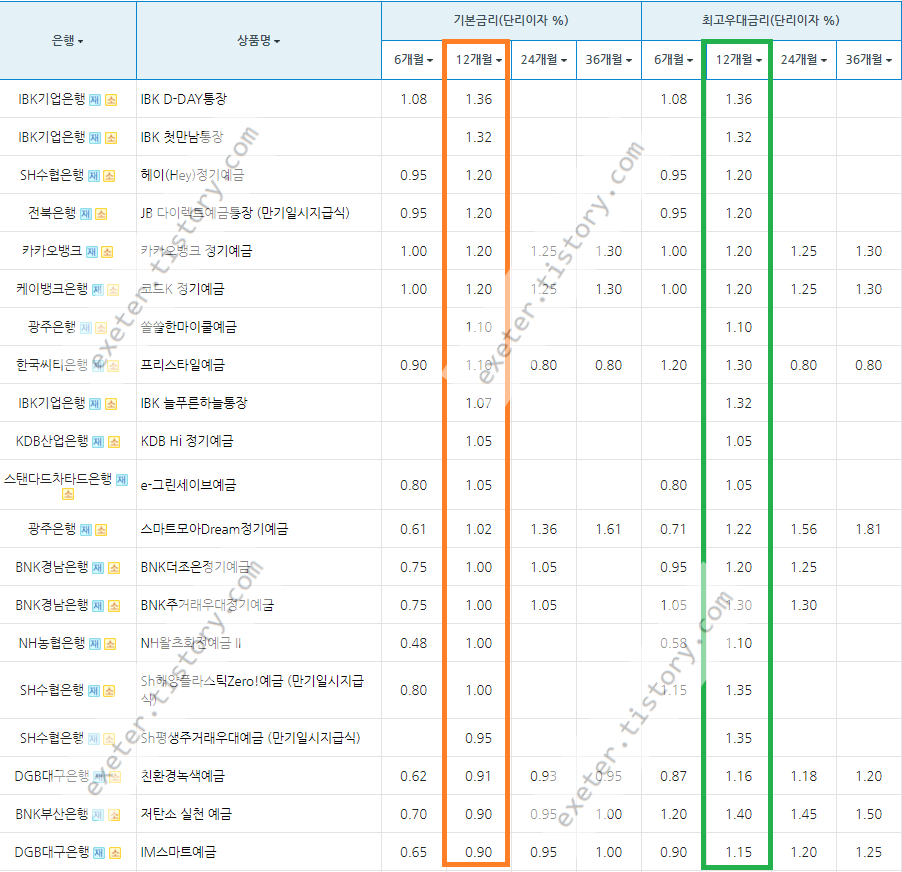The image size is (902, 872).
Task: Click the 재 badge in IBK 늘푸른하늘통장 row
Action: coord(95,404)
